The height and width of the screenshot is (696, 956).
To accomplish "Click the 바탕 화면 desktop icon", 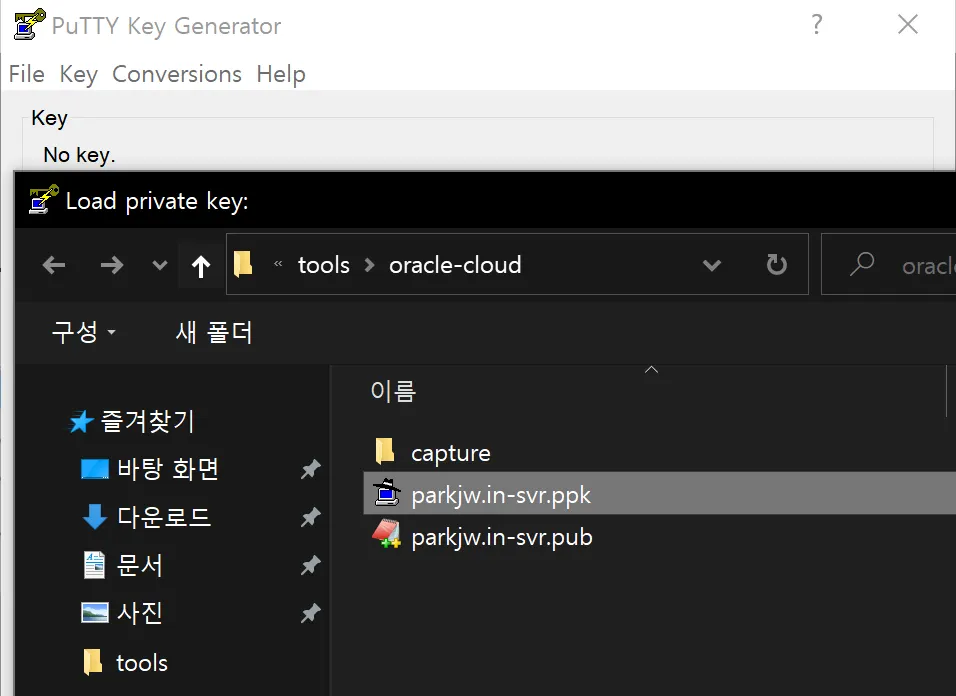I will (95, 469).
